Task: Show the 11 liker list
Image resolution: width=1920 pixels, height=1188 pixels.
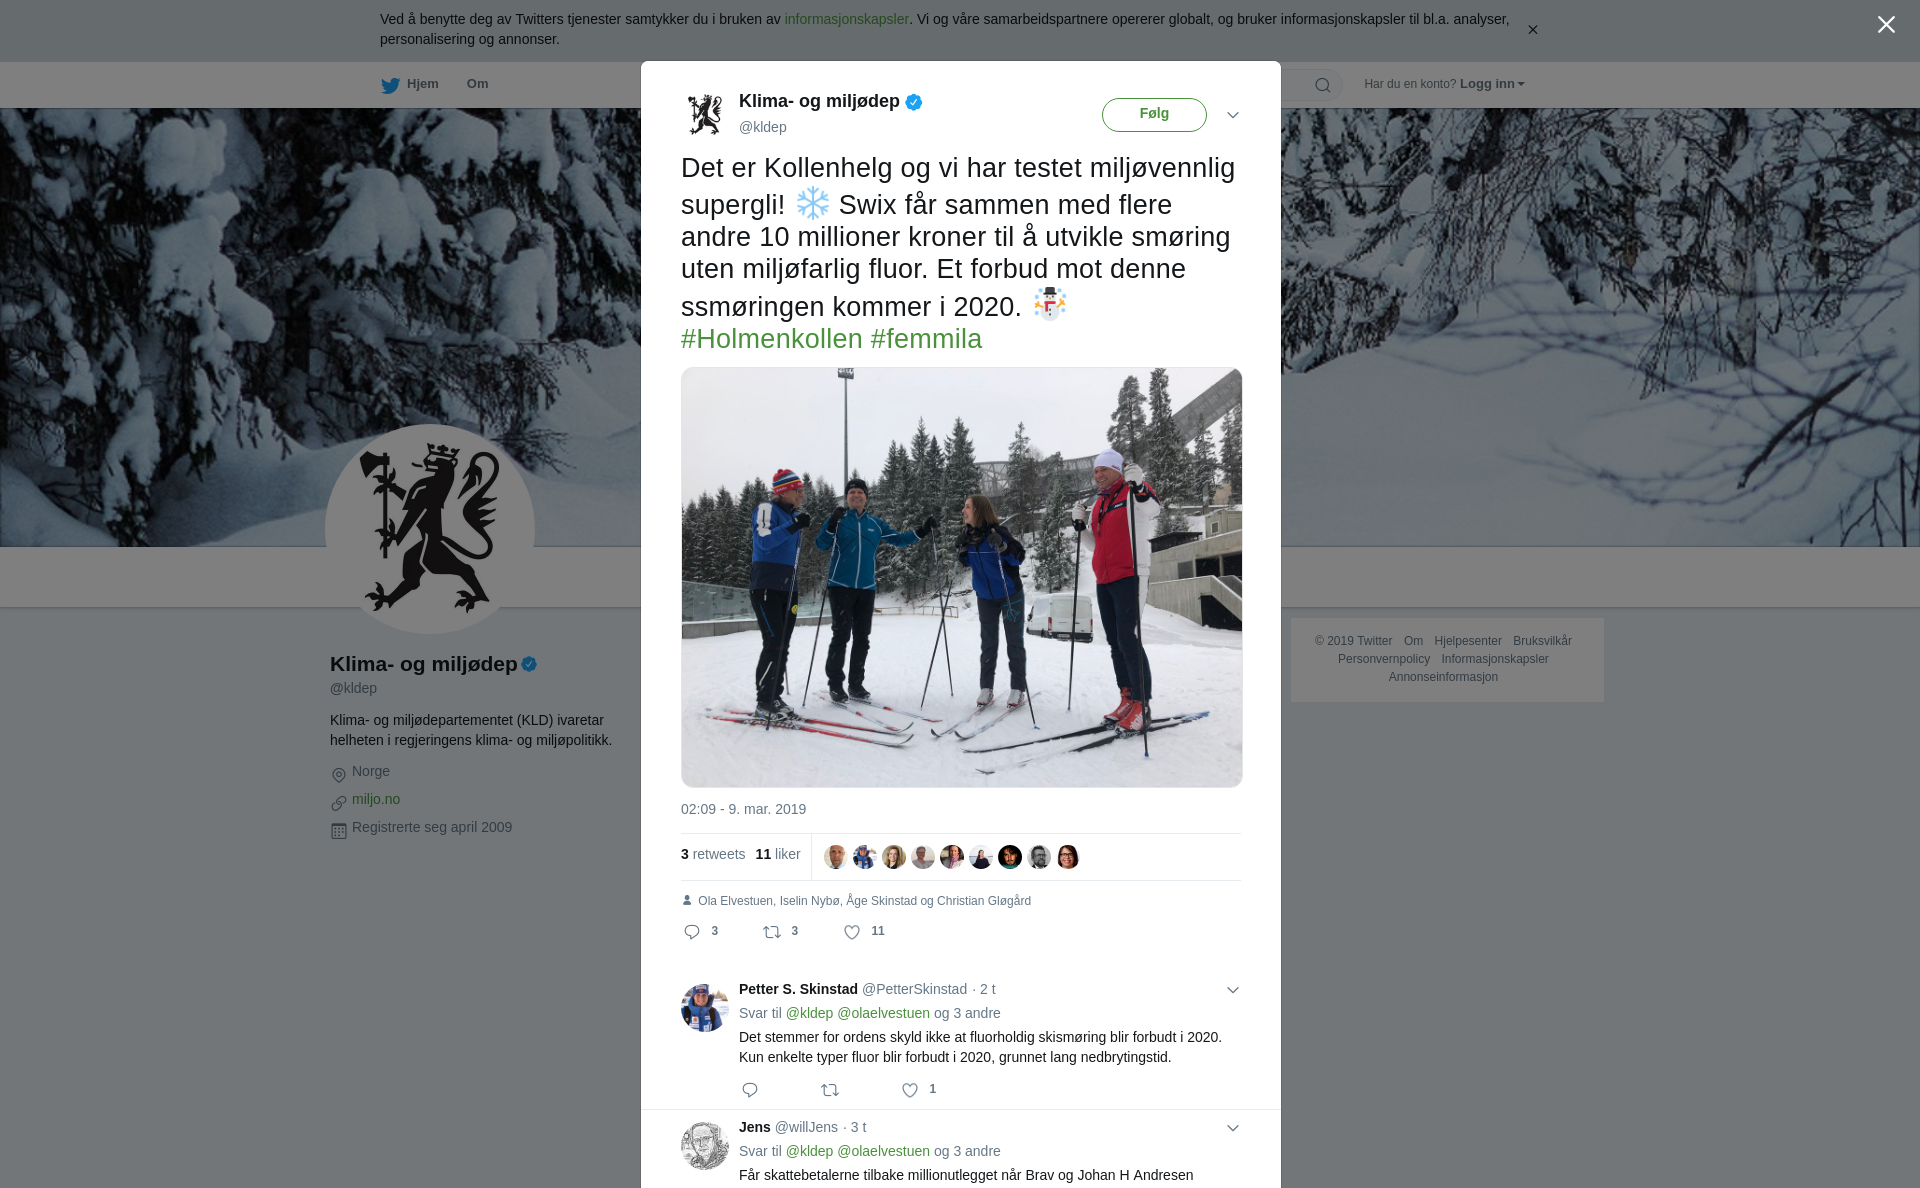Action: [778, 854]
